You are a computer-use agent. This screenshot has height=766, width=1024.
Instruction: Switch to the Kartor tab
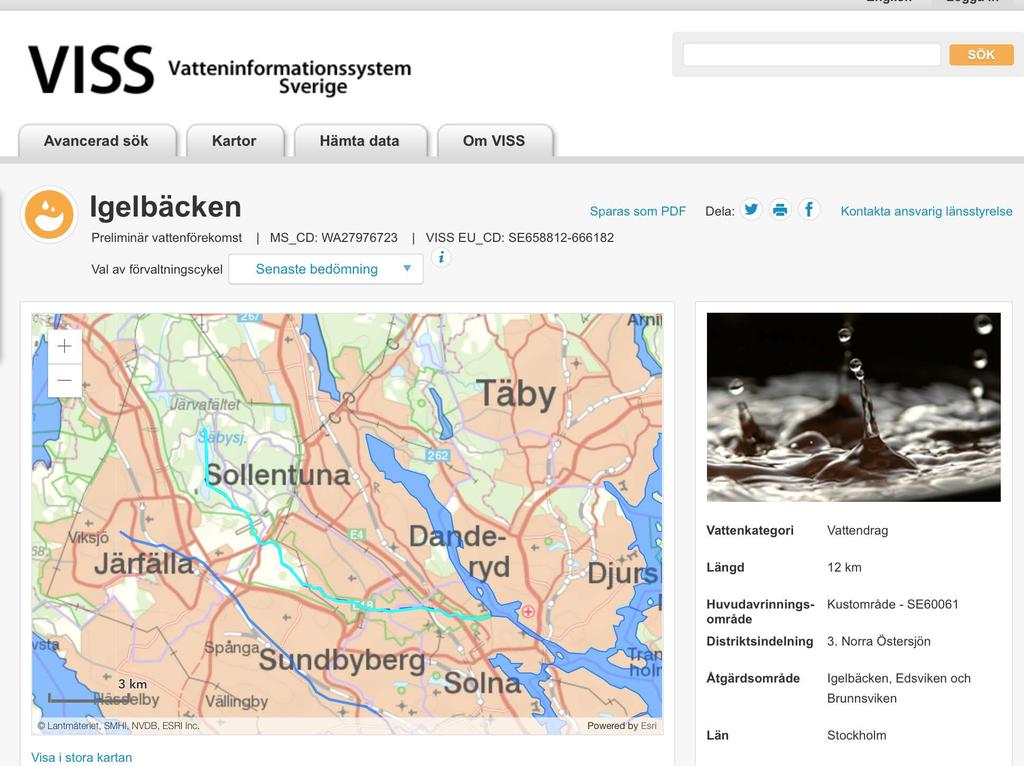[234, 141]
